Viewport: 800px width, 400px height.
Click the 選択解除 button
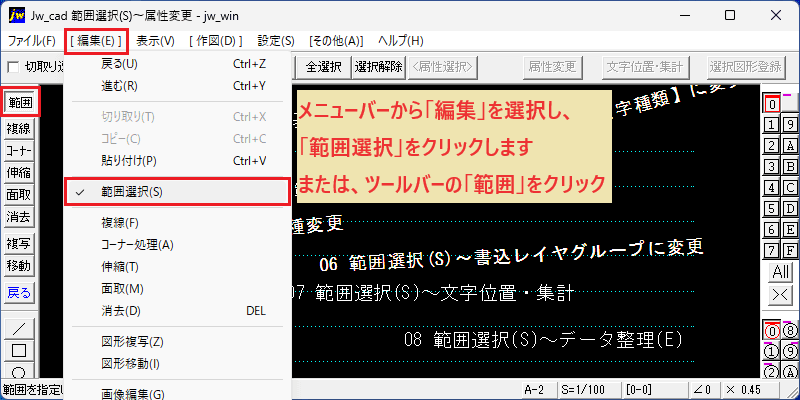pyautogui.click(x=379, y=66)
